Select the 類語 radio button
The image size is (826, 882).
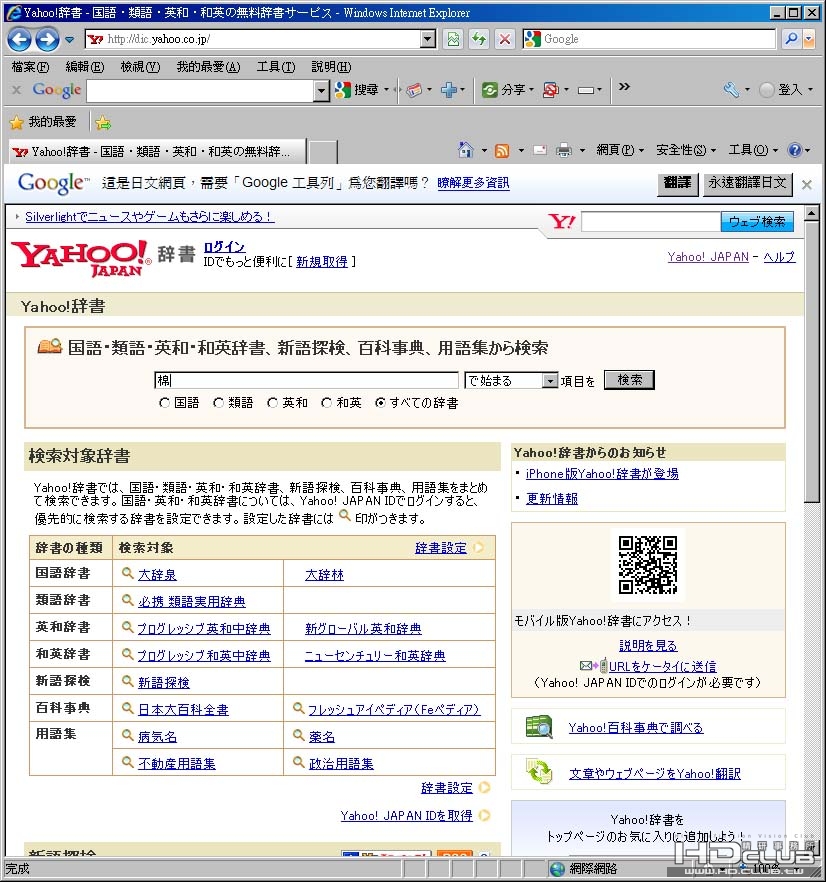coord(218,403)
